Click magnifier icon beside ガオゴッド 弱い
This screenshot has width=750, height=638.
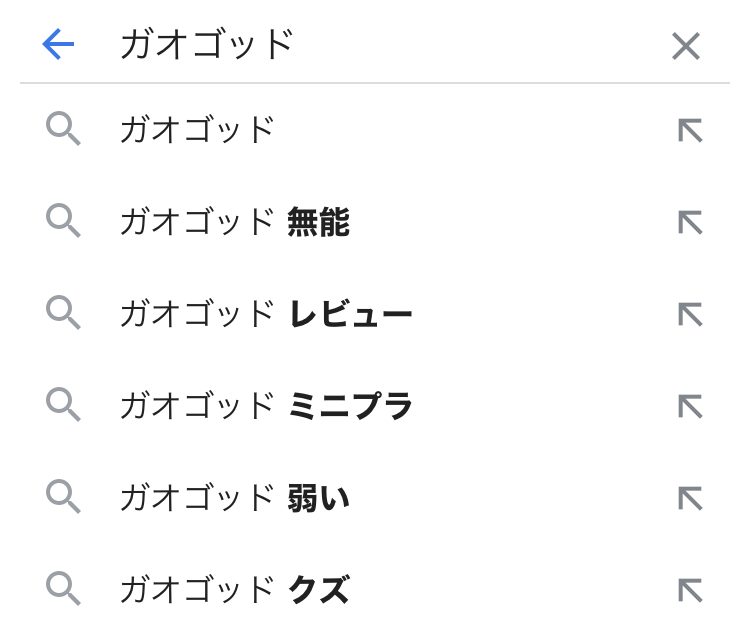(63, 498)
